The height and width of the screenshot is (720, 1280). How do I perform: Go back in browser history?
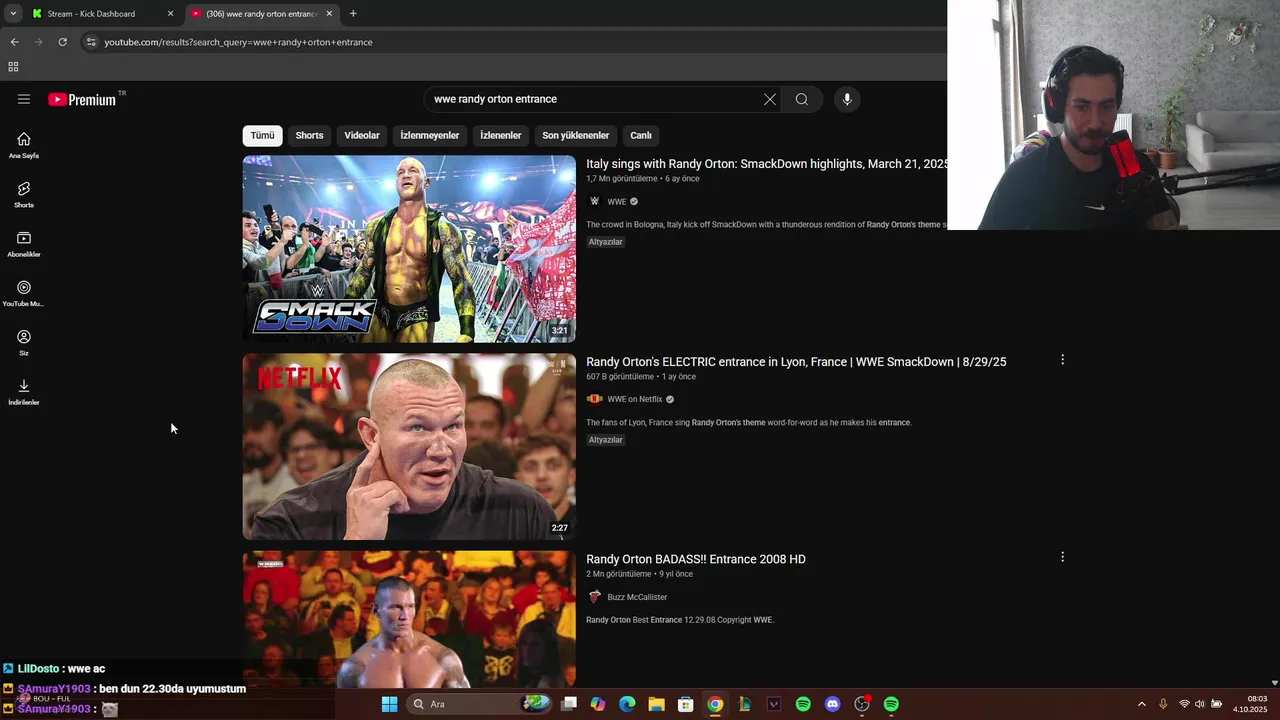(14, 42)
